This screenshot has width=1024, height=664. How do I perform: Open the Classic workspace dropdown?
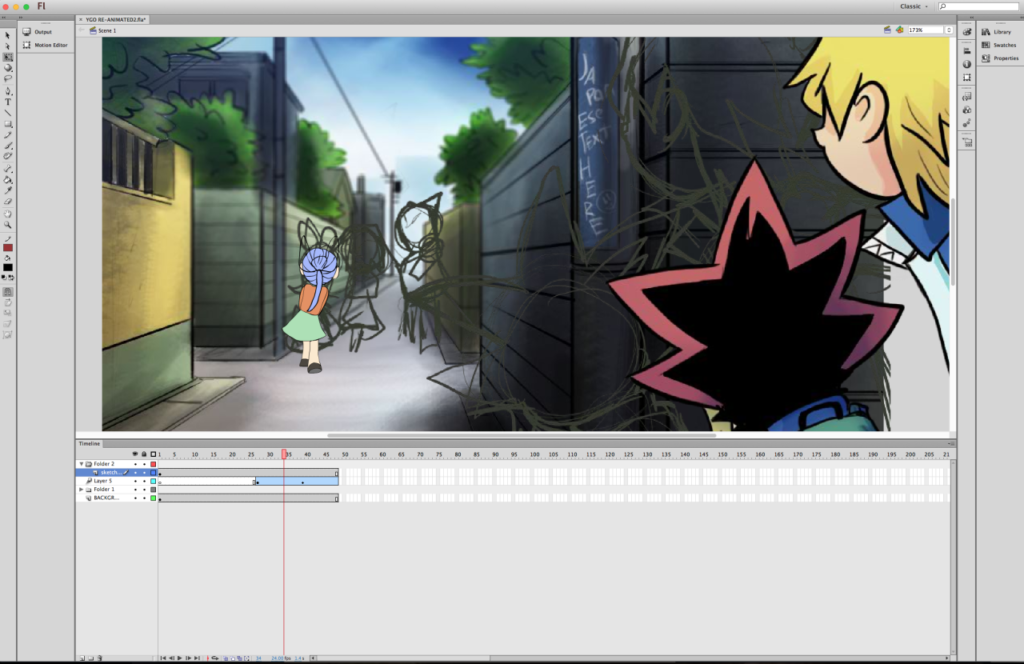coord(914,7)
